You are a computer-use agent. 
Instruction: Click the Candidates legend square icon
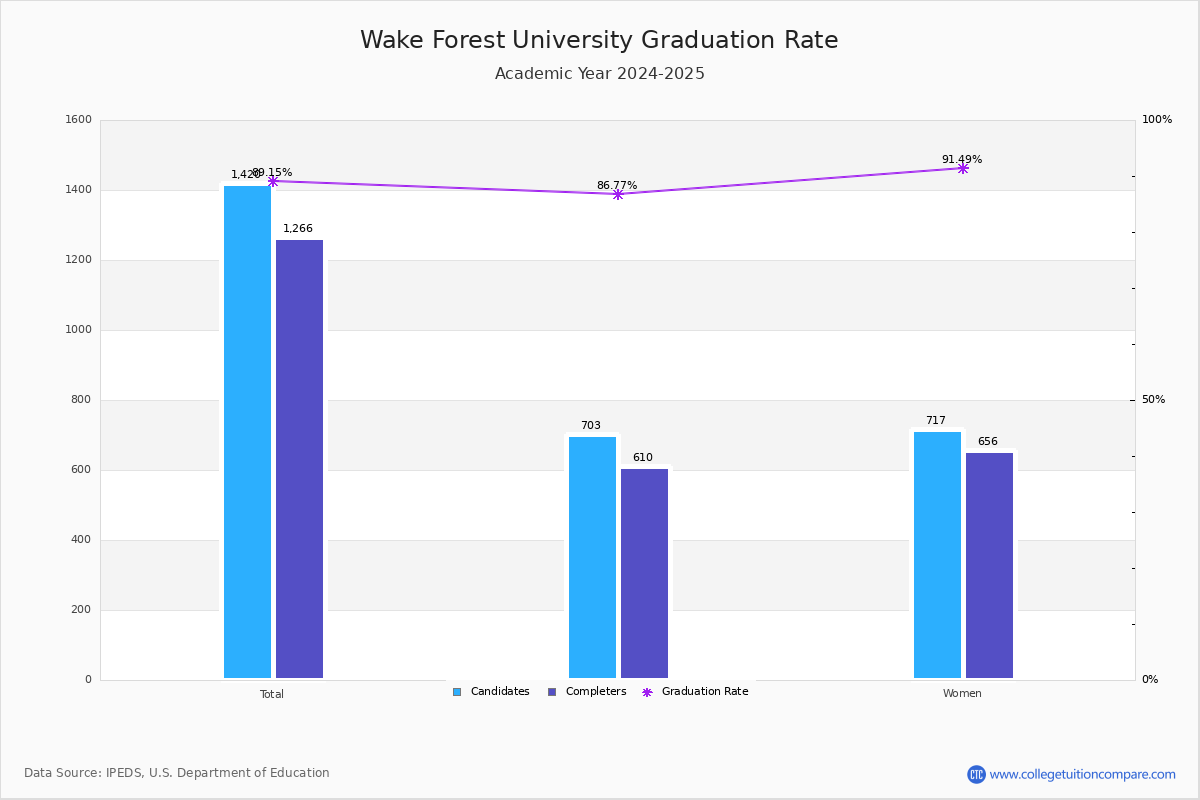point(457,692)
